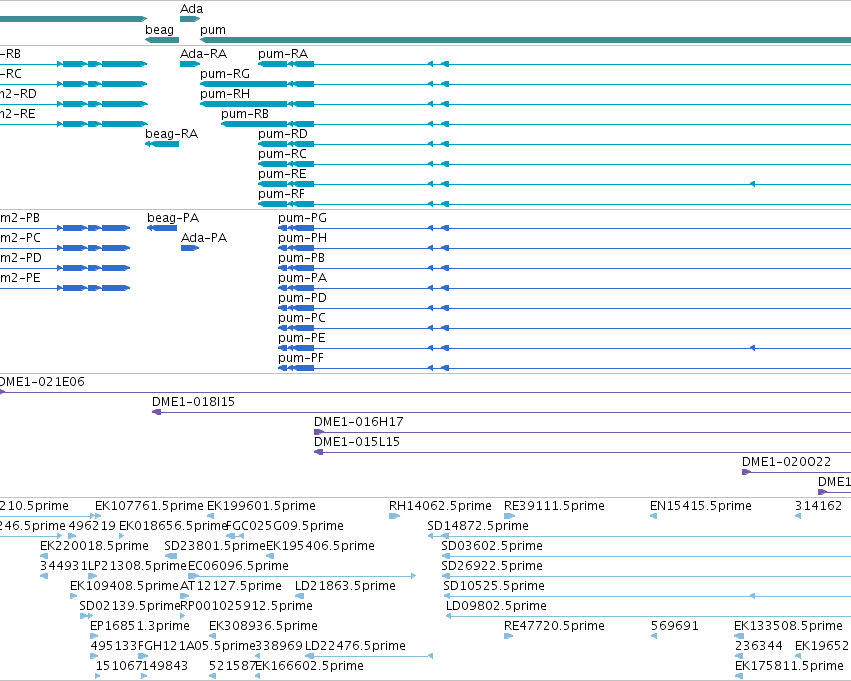Click the LD22476.5prime EST label
The height and width of the screenshot is (681, 851).
click(355, 647)
